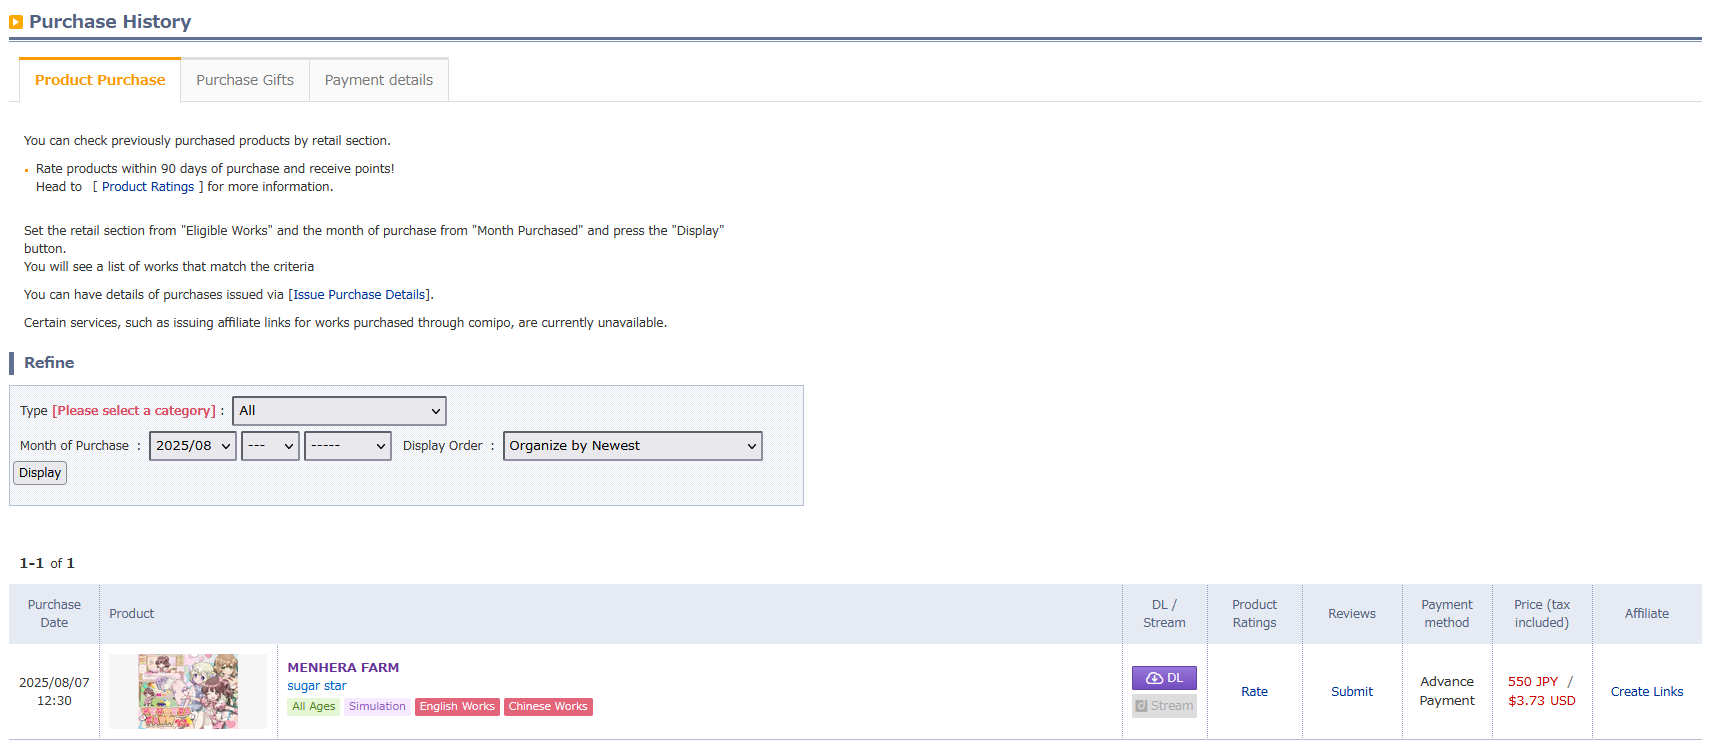Switch to the Purchase Gifts tab
The image size is (1712, 756).
[x=245, y=80]
